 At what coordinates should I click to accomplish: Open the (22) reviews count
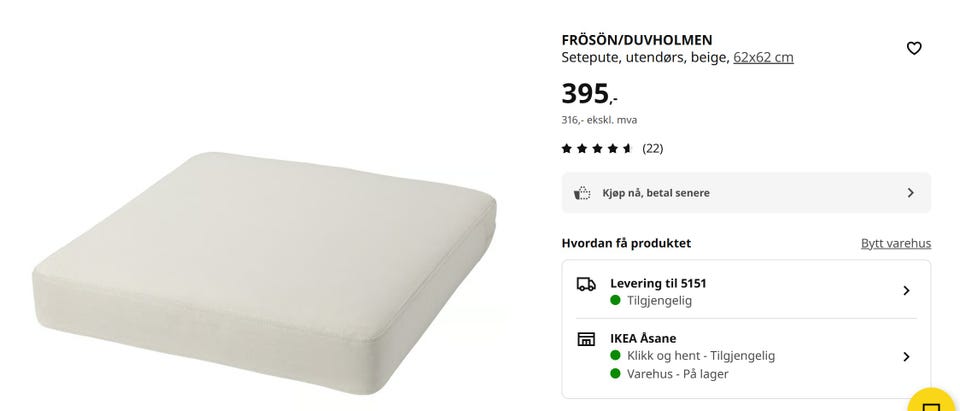pos(653,148)
